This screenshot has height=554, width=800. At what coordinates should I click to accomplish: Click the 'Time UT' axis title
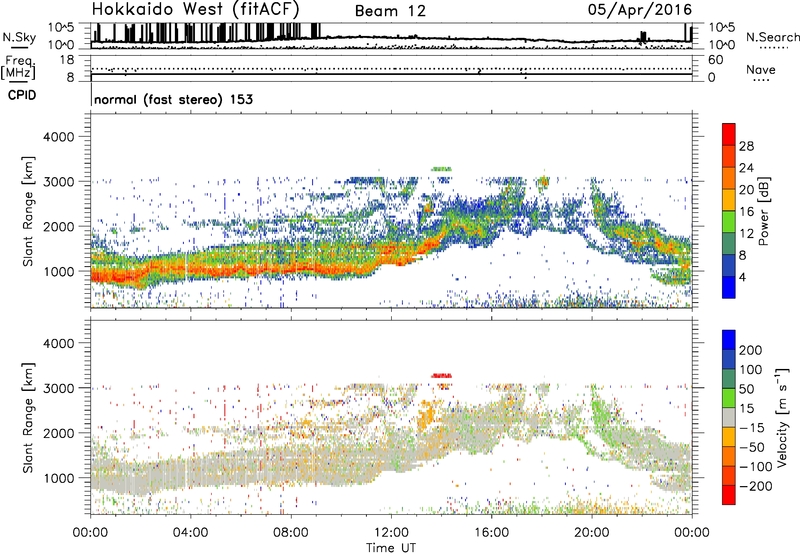pos(391,548)
